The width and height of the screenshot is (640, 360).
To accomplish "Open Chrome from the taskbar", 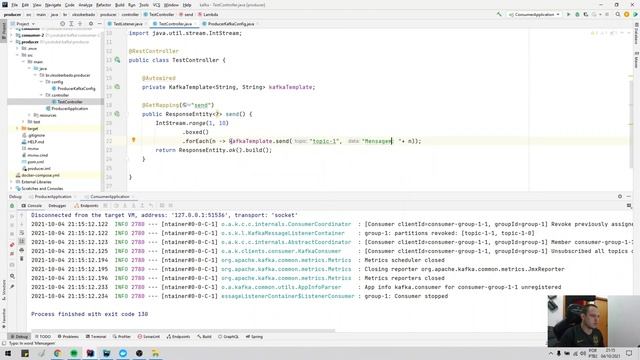I will point(57,353).
